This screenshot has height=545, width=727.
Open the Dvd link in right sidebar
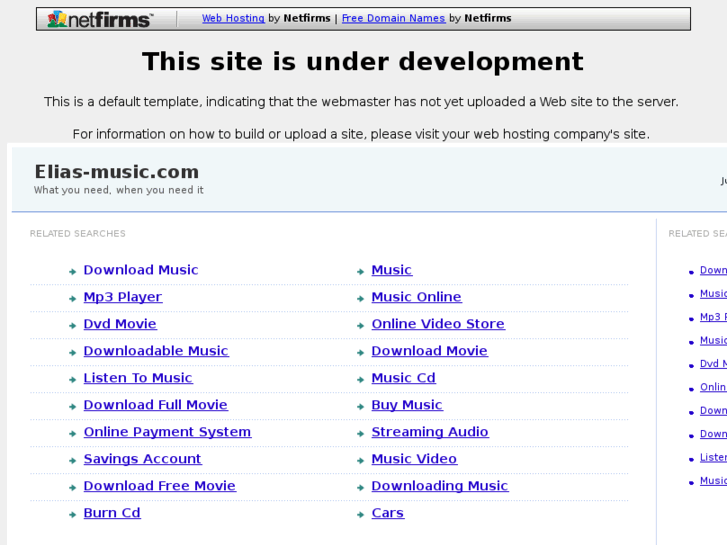pyautogui.click(x=714, y=364)
